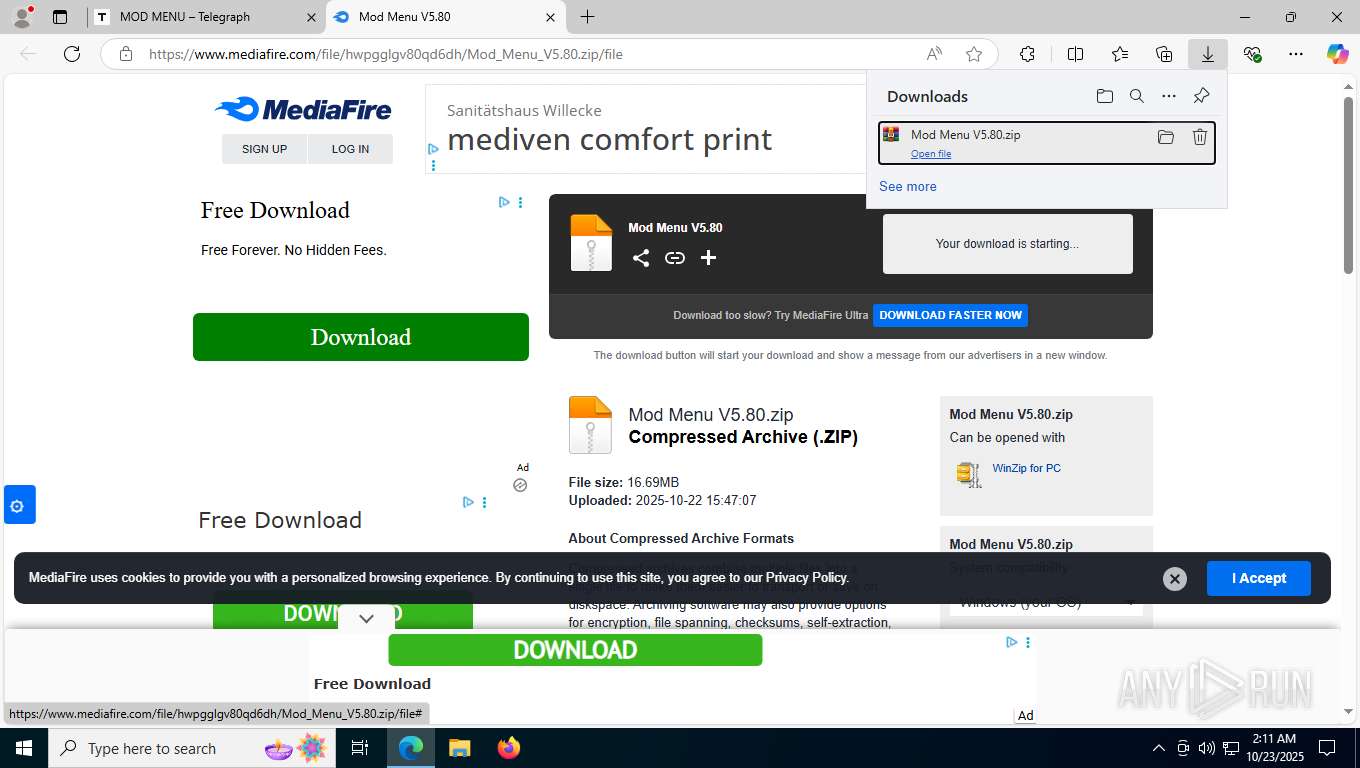Viewport: 1360px width, 768px height.
Task: Click Open file link for Mod Menu V5.80.zip
Action: click(931, 153)
